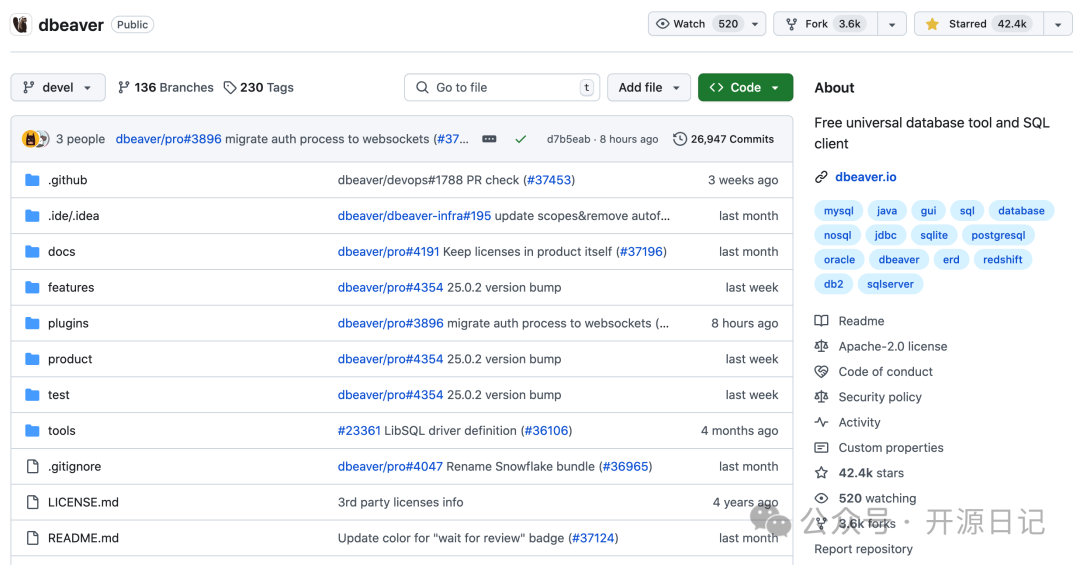Click the branches icon beside 136 Branches
The height and width of the screenshot is (565, 1080).
coord(124,88)
